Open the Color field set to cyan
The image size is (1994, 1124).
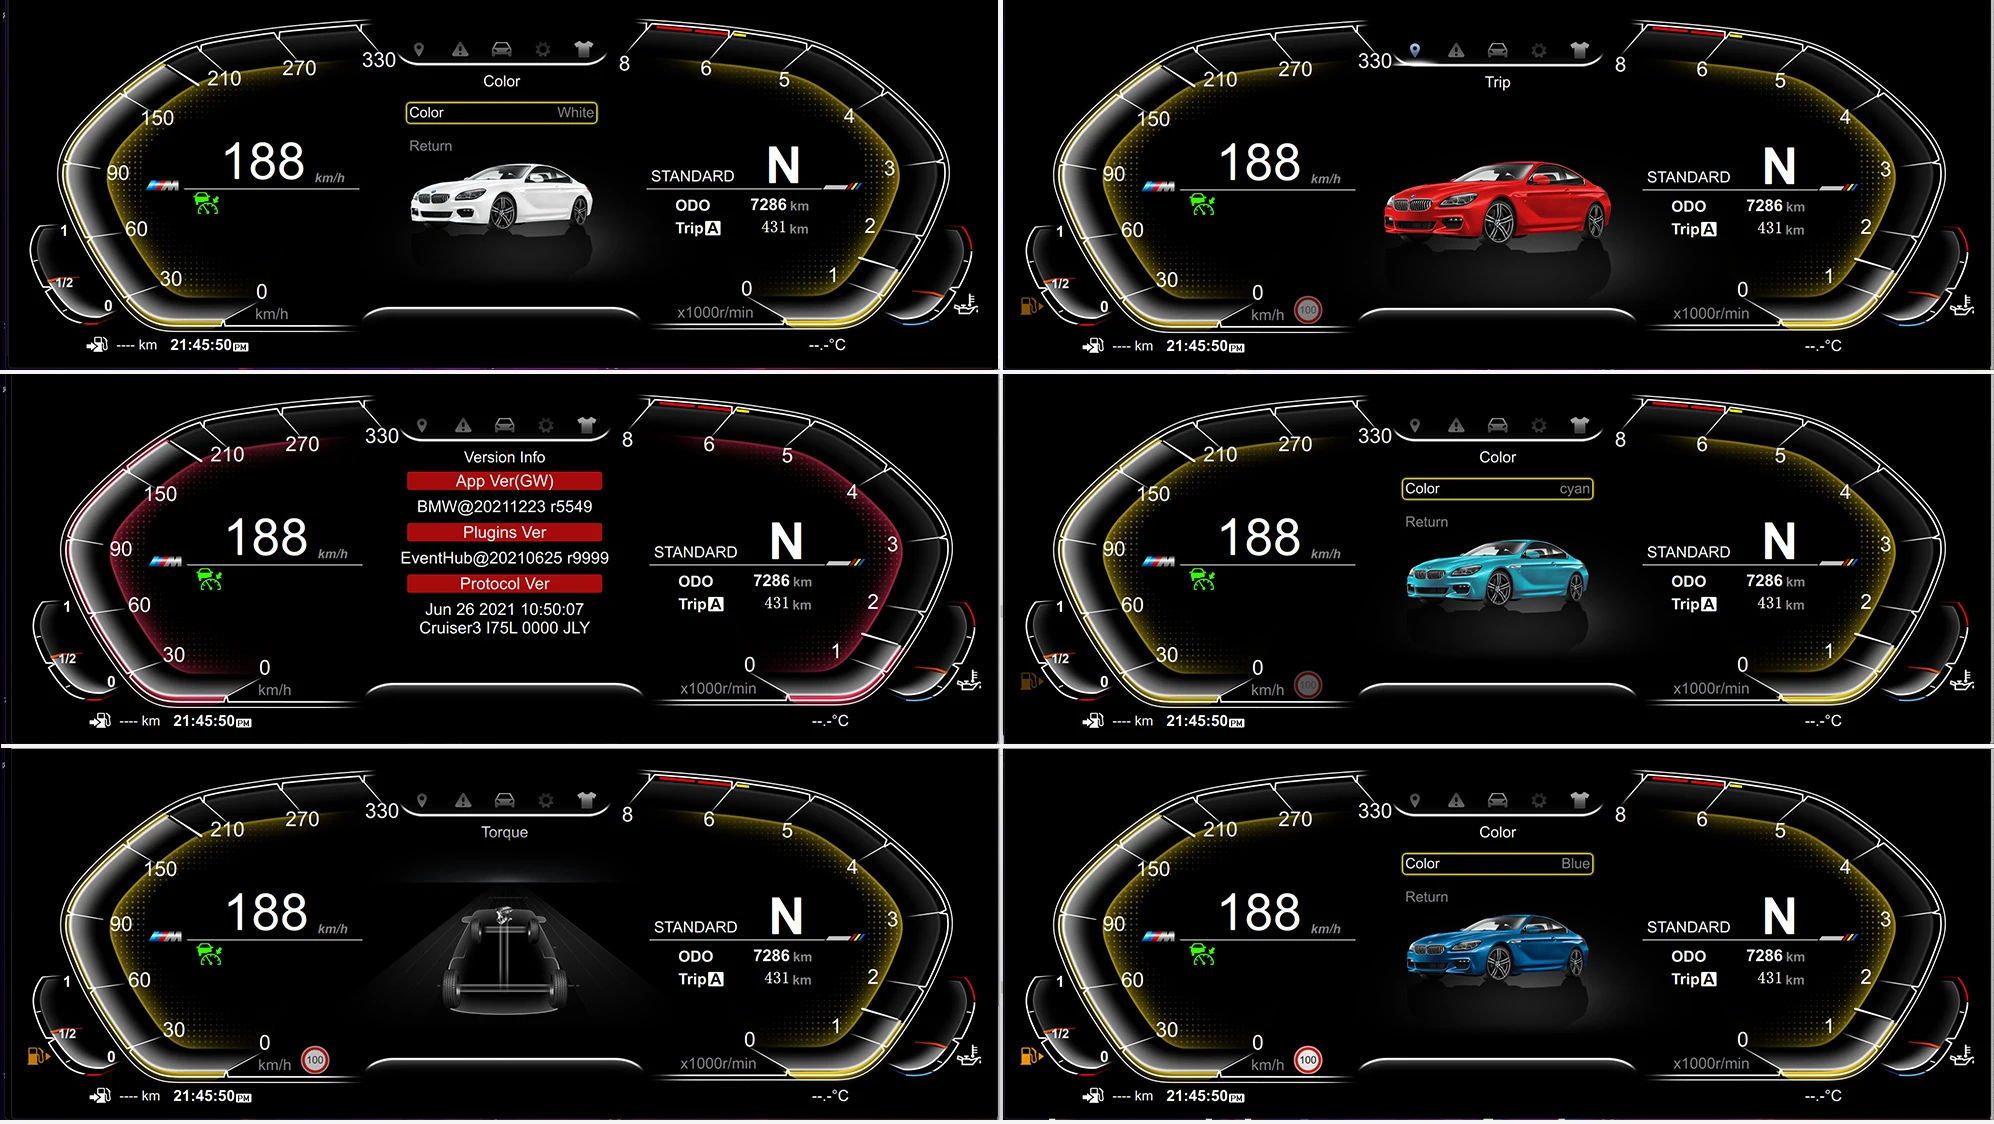click(1497, 489)
